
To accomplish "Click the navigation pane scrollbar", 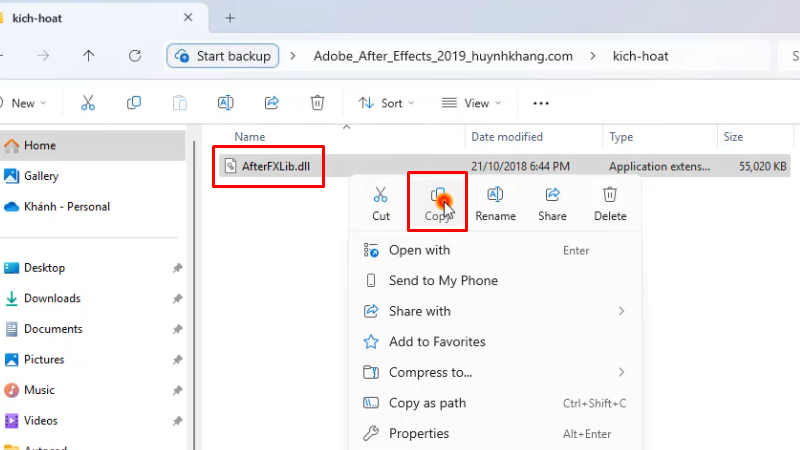I will pyautogui.click(x=194, y=296).
